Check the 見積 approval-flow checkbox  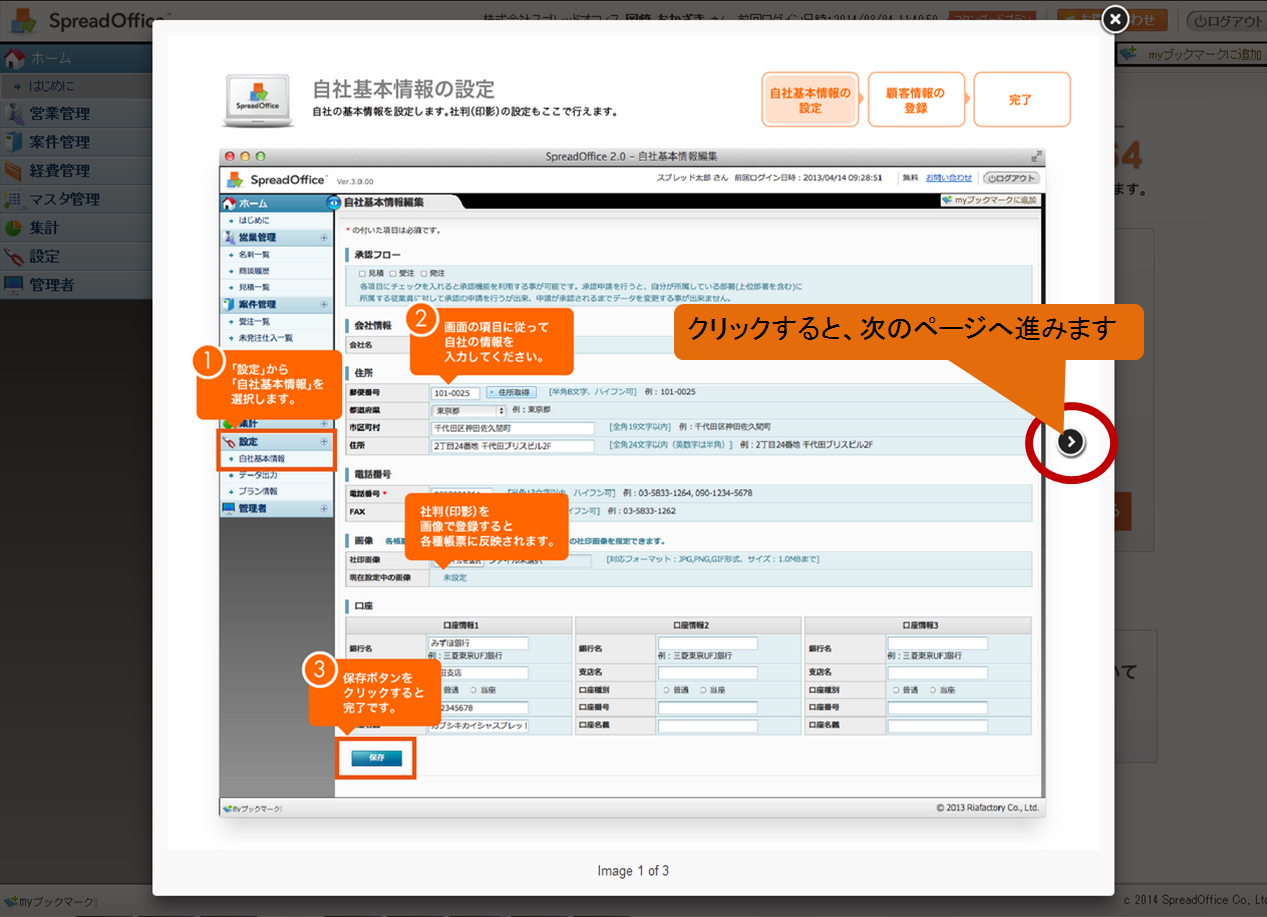coord(362,273)
